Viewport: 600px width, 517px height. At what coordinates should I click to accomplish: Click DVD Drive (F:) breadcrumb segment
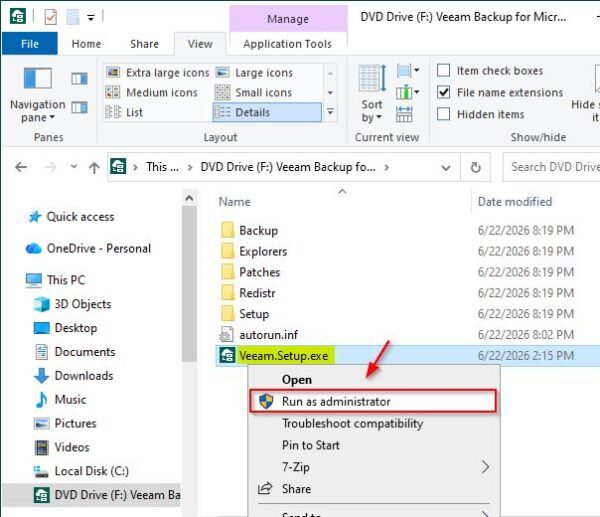point(288,167)
